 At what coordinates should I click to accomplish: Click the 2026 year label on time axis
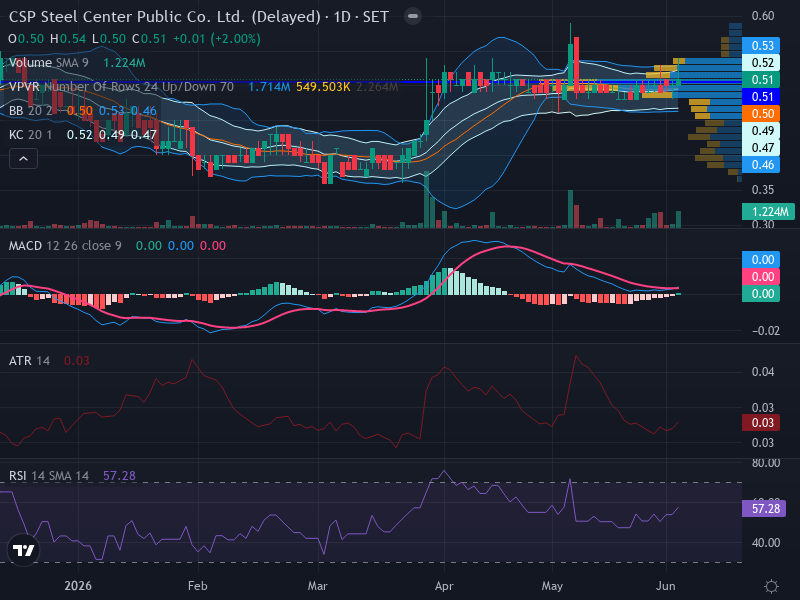[78, 586]
